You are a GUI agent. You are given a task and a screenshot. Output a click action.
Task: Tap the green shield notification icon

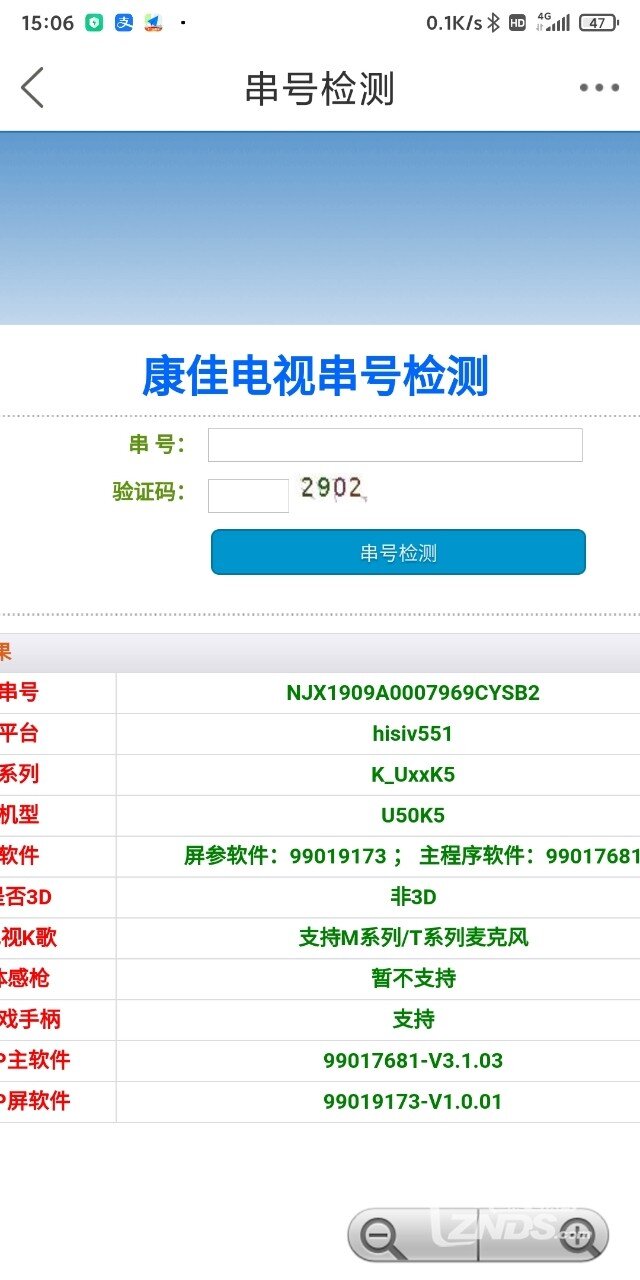(94, 23)
